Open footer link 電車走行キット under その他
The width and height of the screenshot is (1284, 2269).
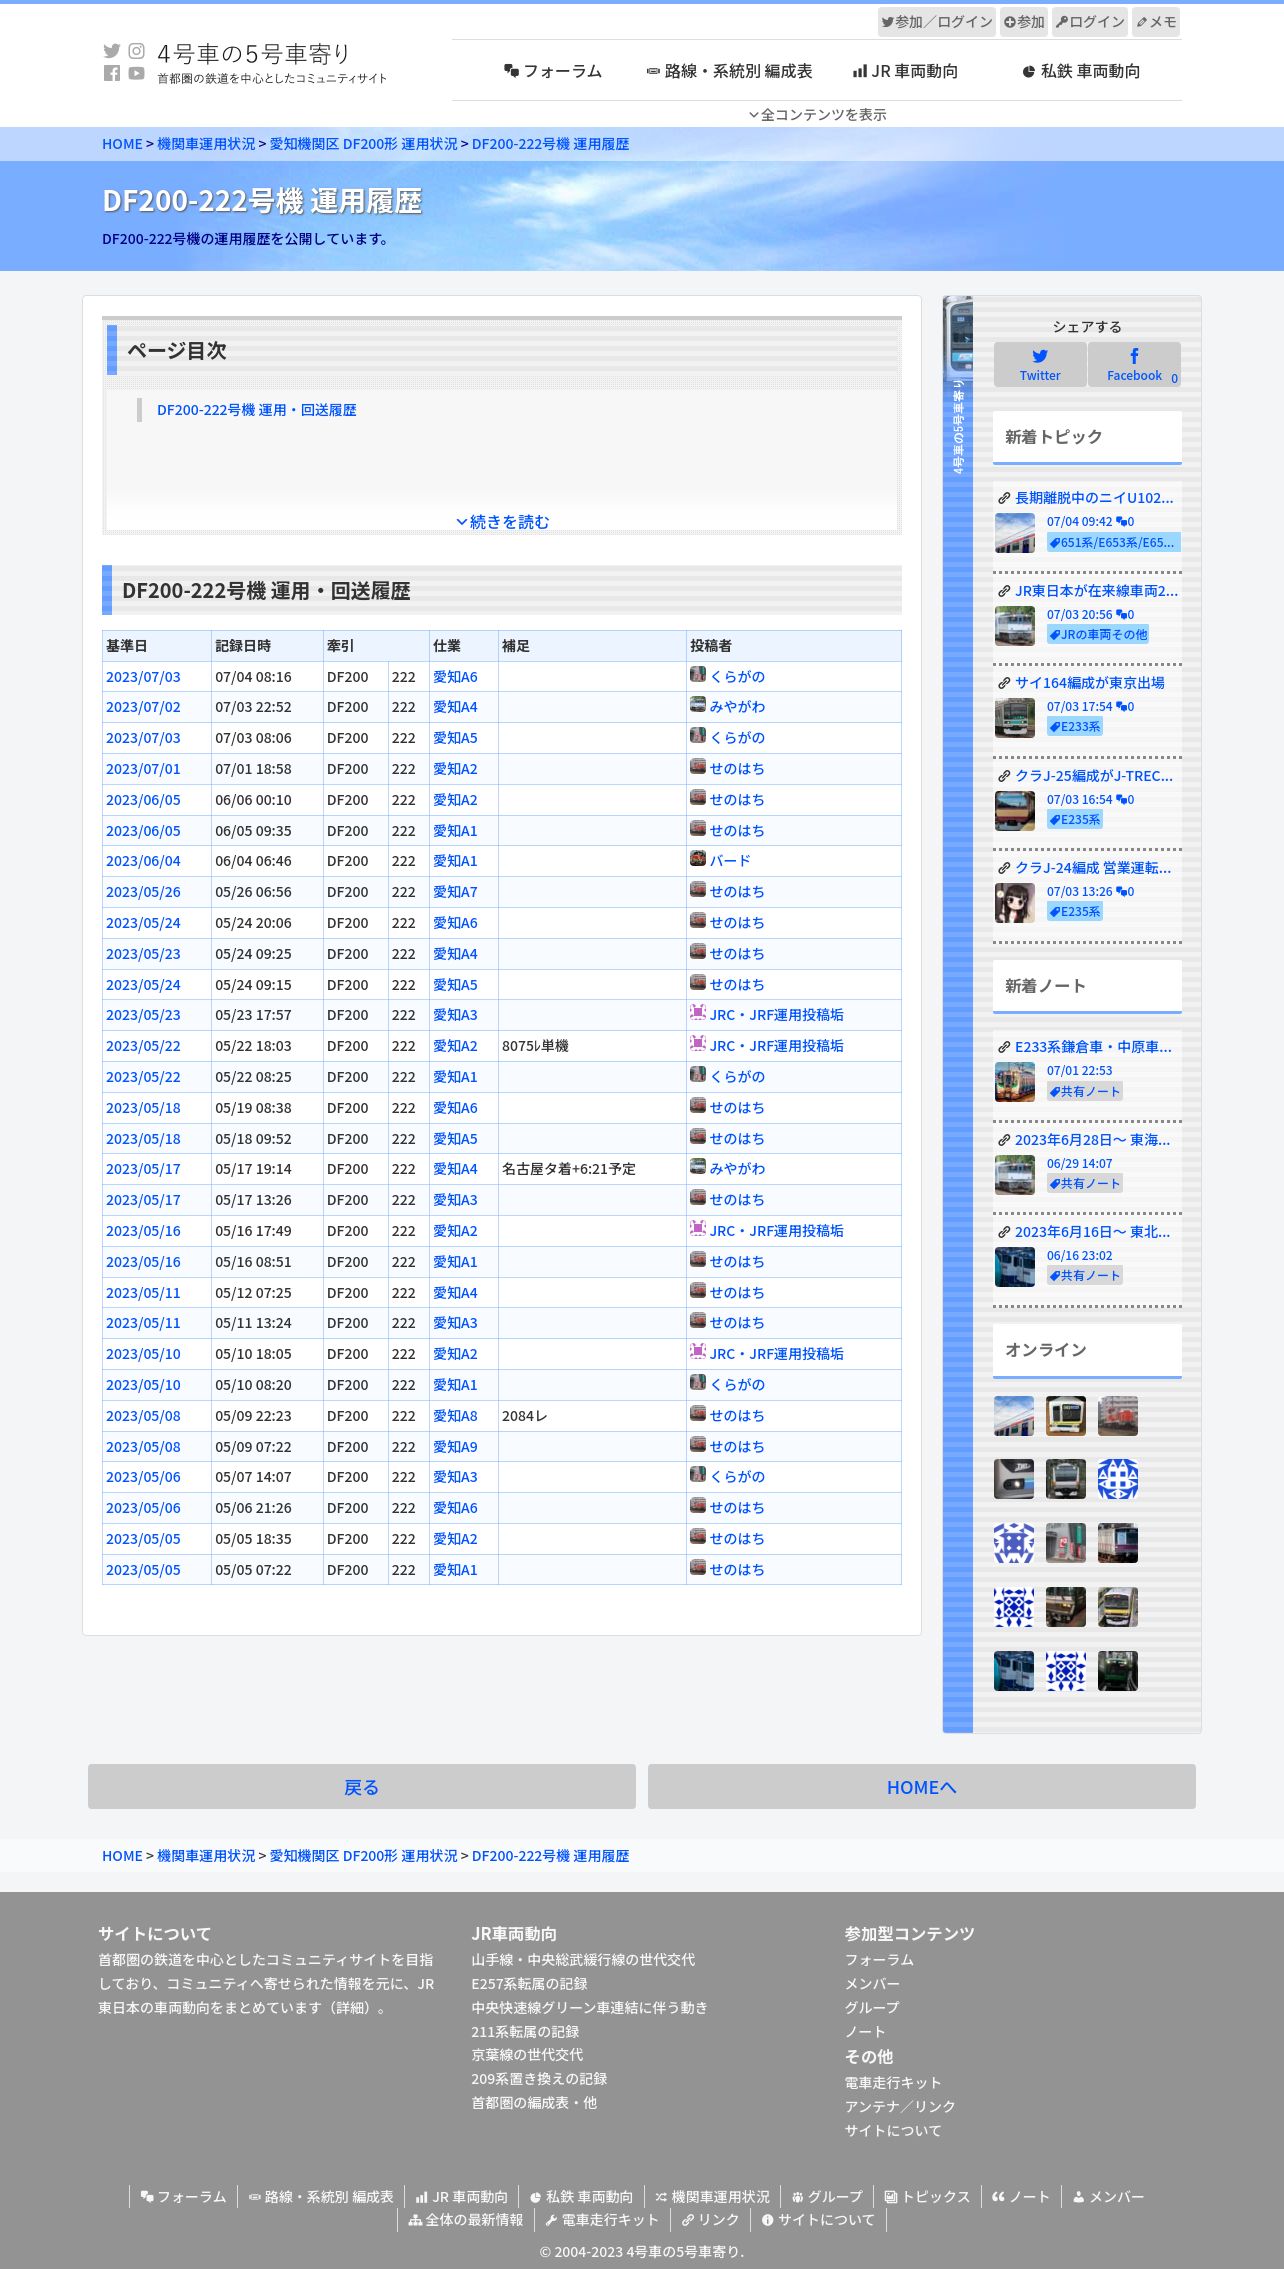(x=893, y=2082)
